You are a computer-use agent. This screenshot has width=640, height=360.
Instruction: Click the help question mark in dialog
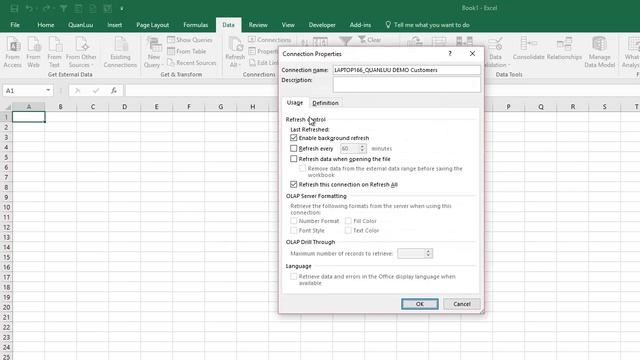point(450,53)
